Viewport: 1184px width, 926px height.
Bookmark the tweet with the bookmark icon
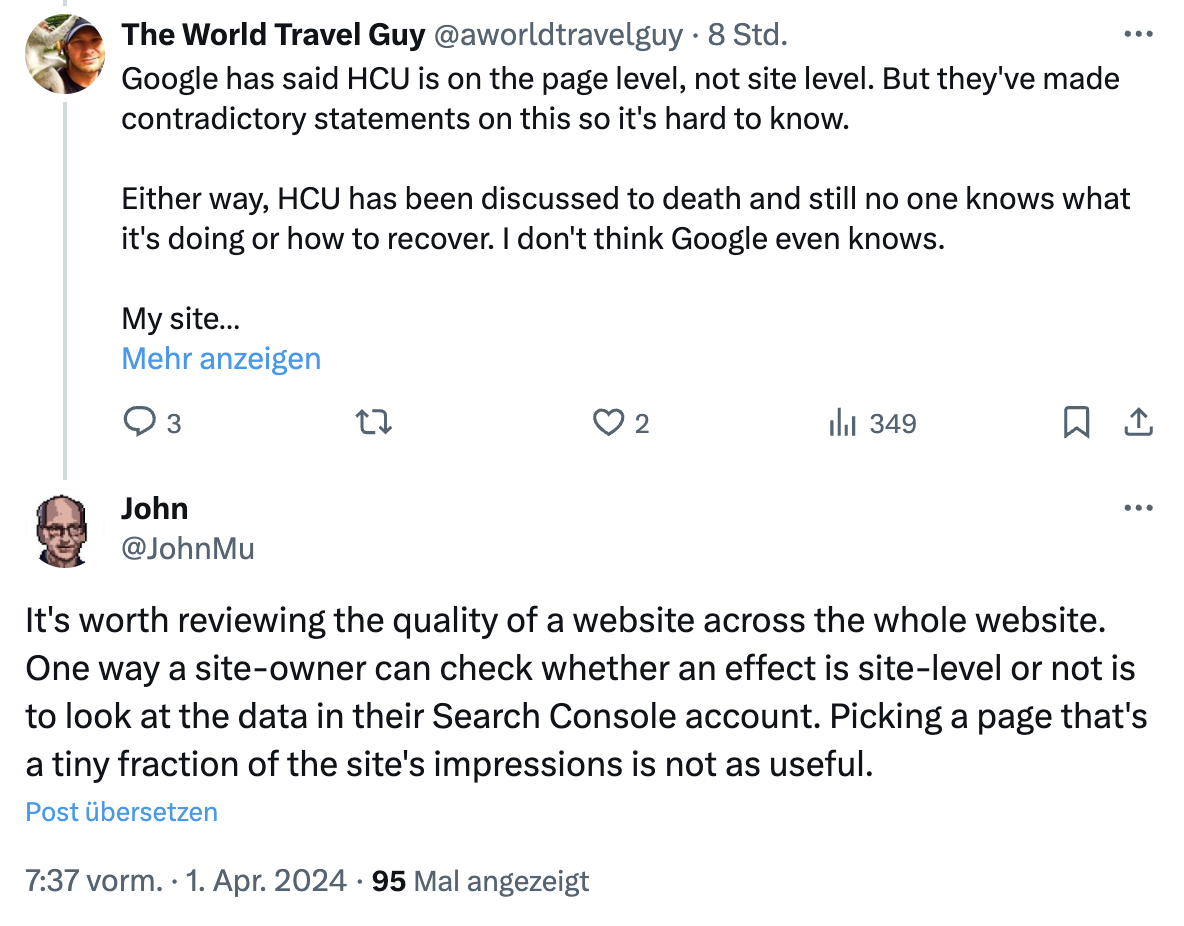pyautogui.click(x=1076, y=423)
